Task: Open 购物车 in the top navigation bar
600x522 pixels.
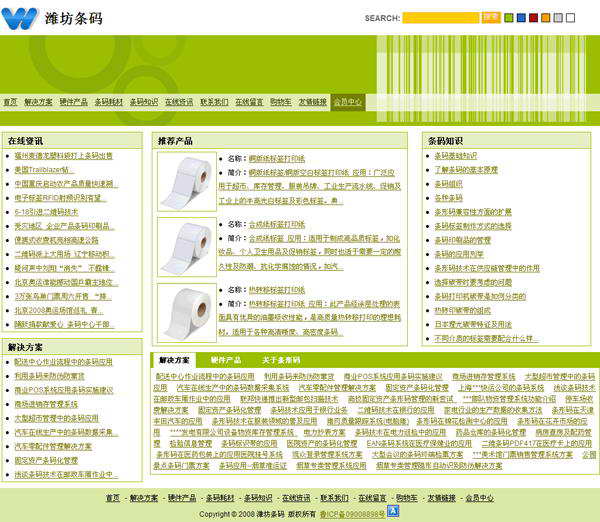Action: (x=281, y=102)
